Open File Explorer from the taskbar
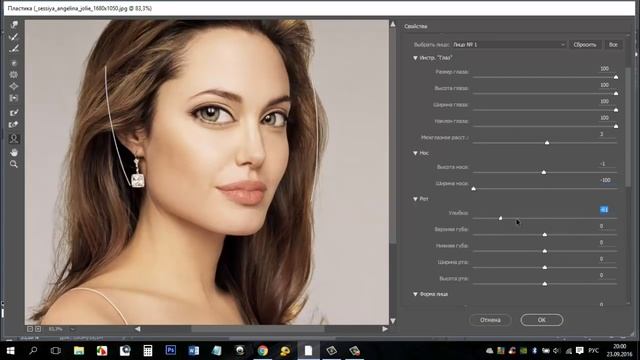640x360 pixels. (79, 351)
